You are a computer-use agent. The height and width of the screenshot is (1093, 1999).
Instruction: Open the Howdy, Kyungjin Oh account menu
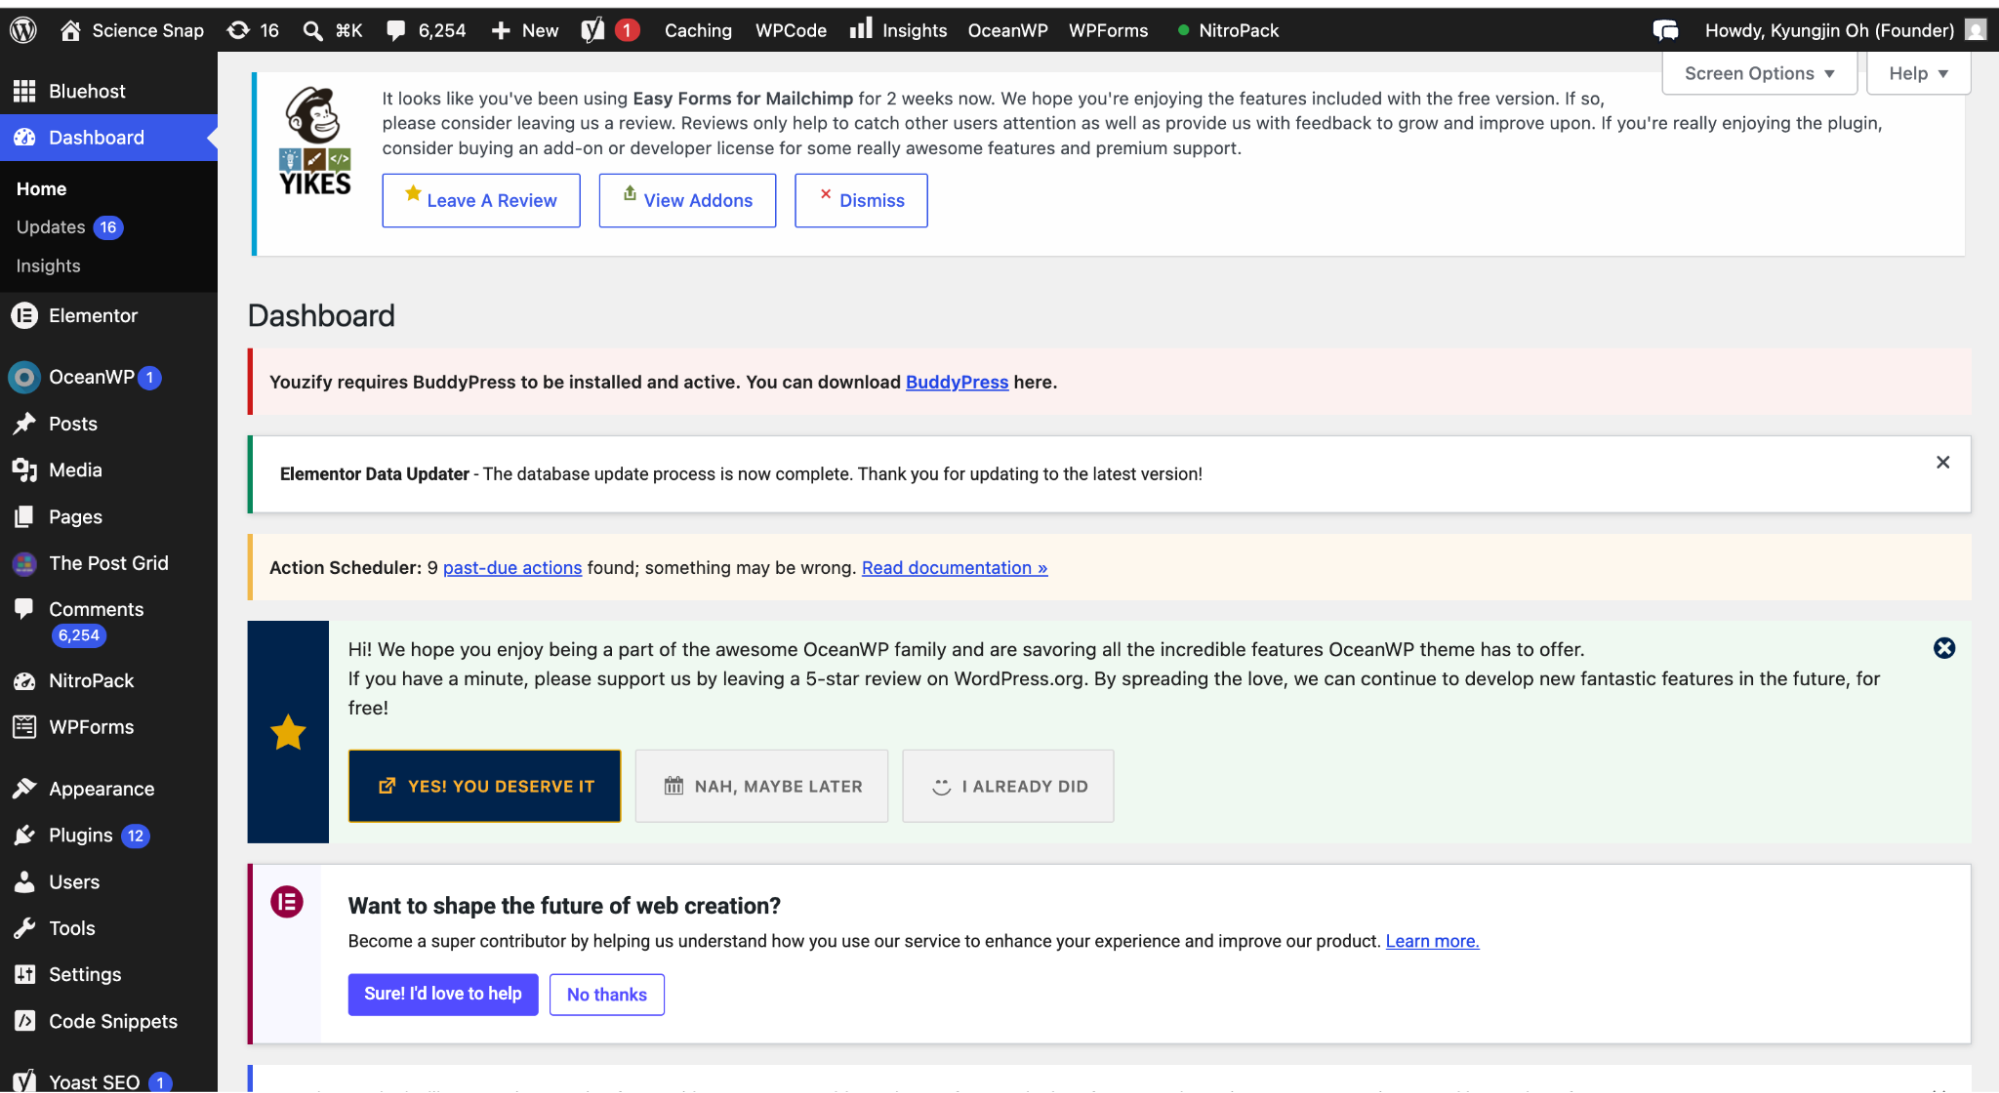(x=1829, y=30)
